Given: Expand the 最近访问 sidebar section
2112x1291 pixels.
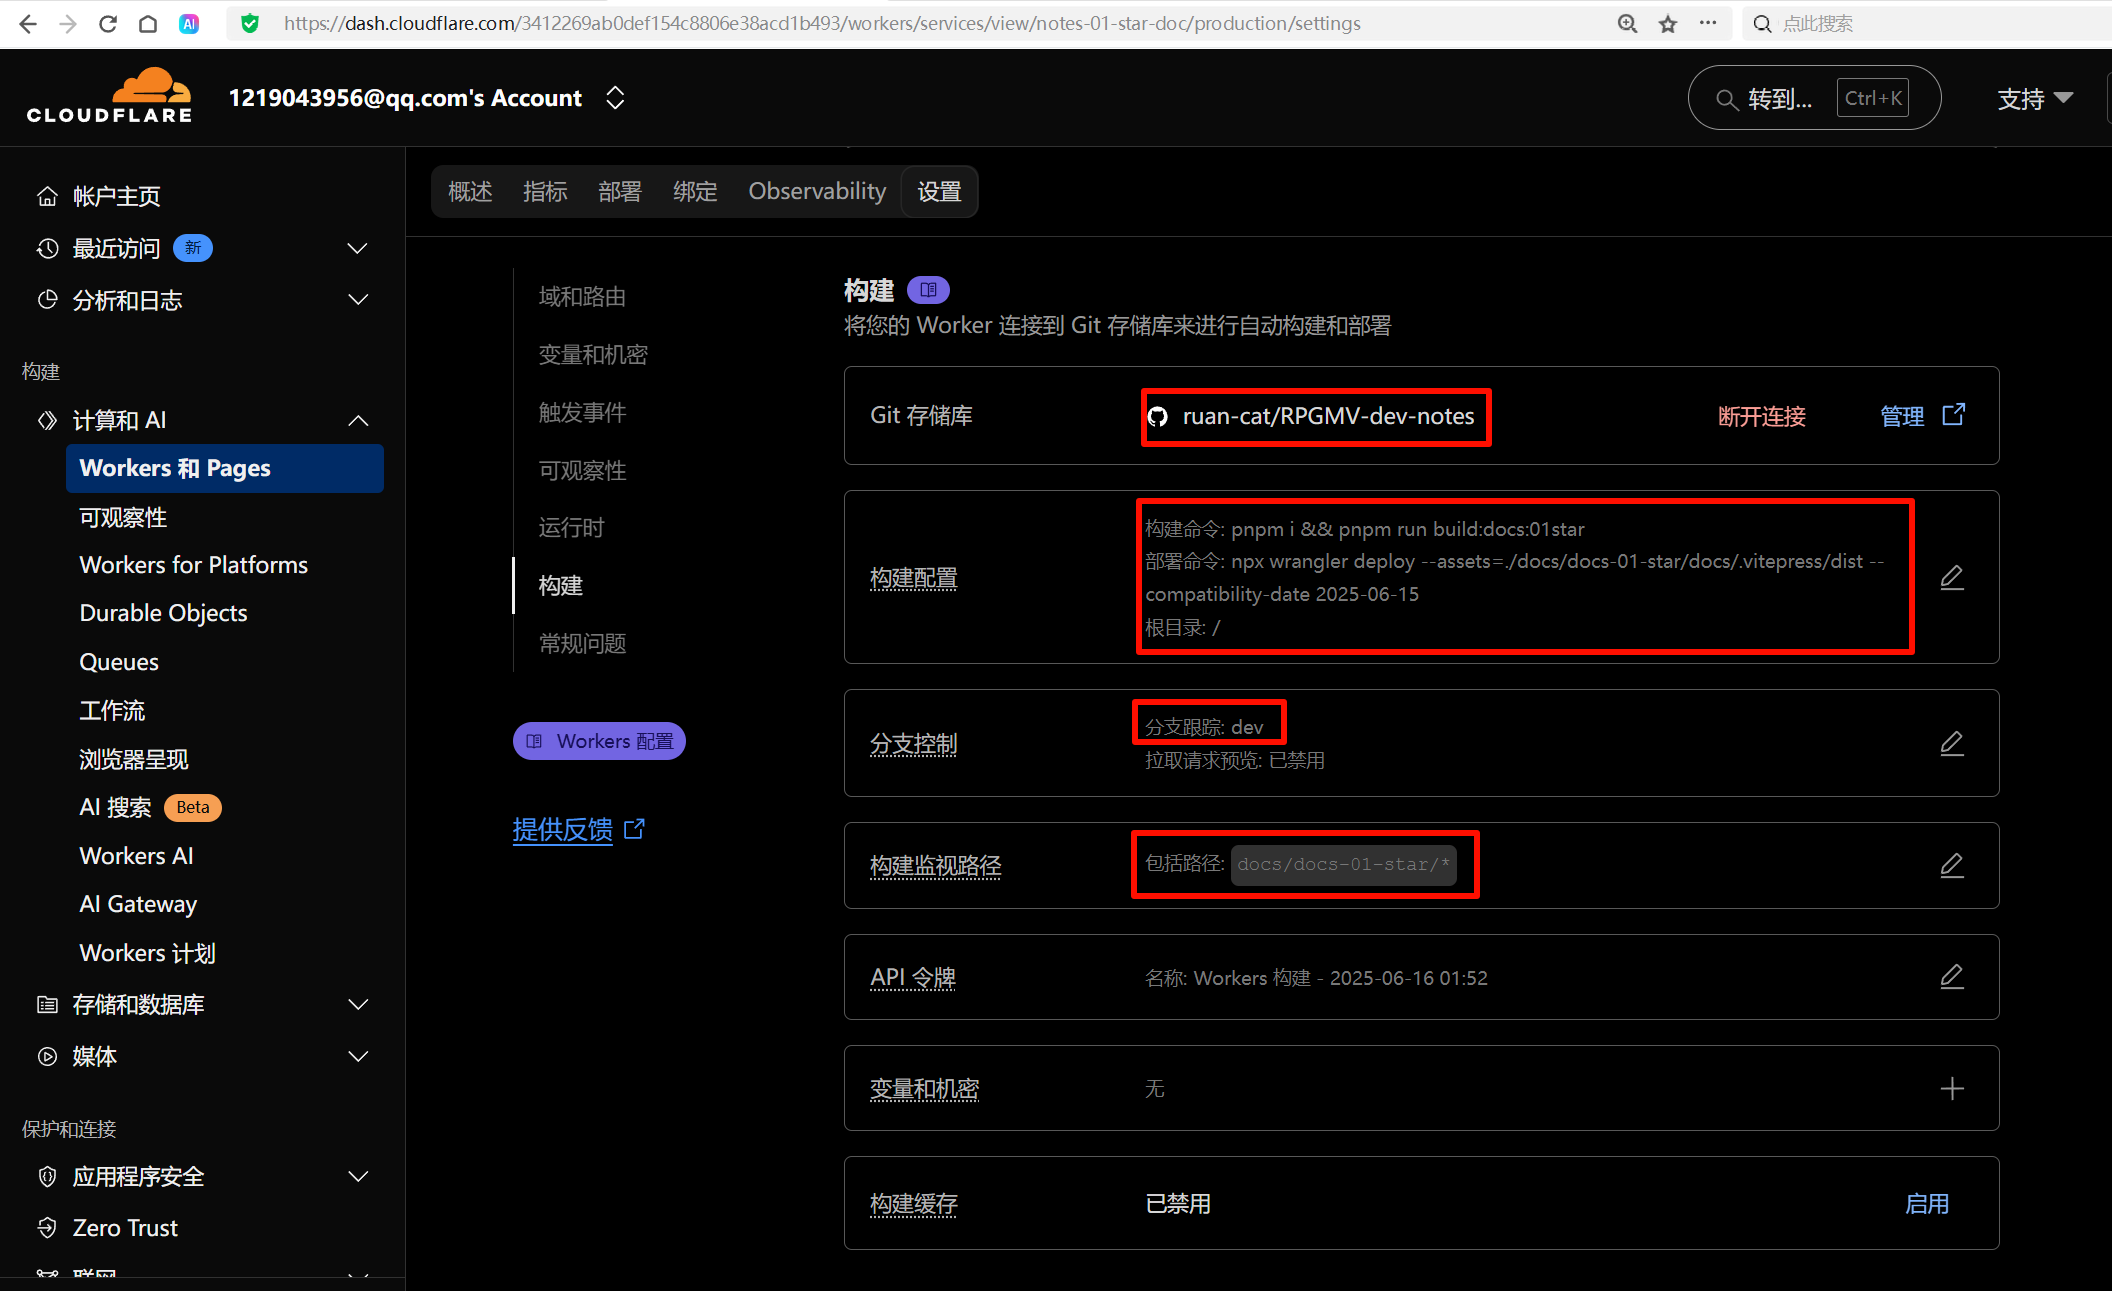Looking at the screenshot, I should tap(357, 248).
